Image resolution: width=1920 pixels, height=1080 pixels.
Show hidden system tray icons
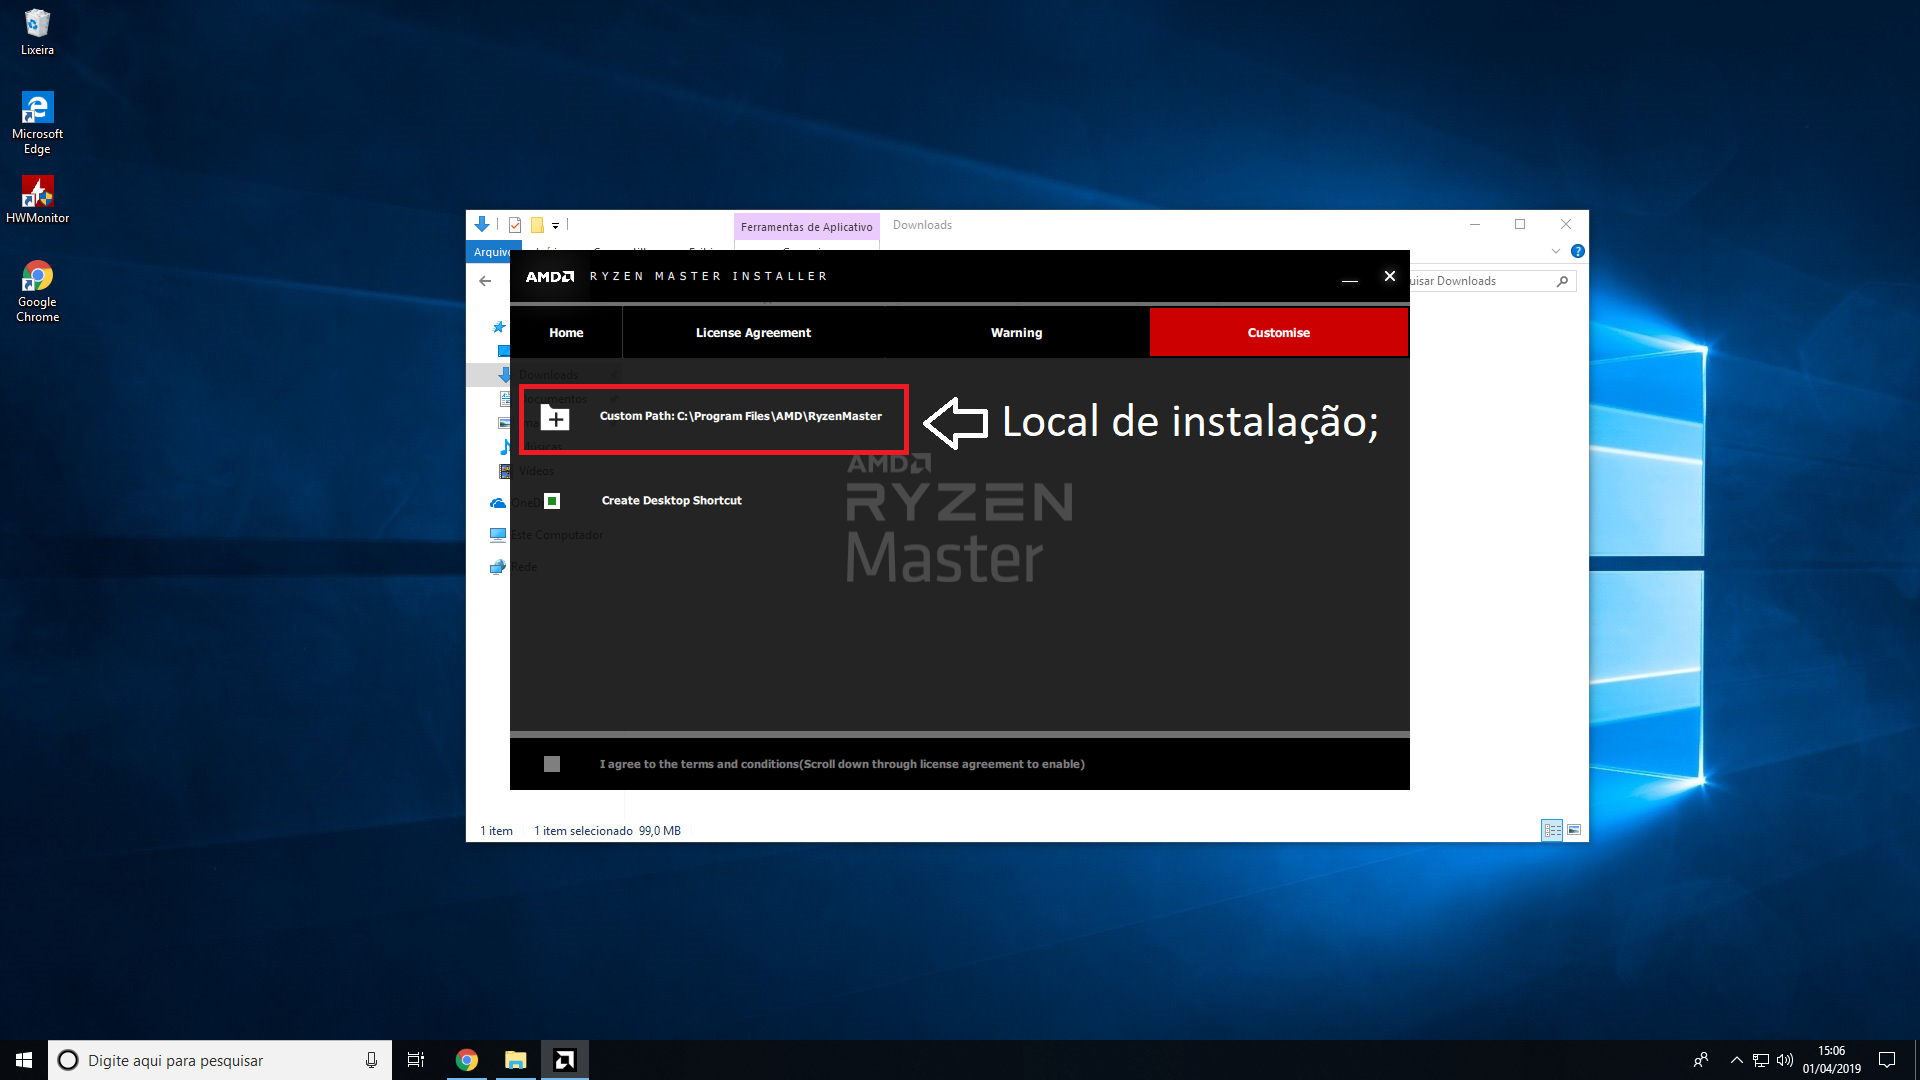[x=1737, y=1060]
